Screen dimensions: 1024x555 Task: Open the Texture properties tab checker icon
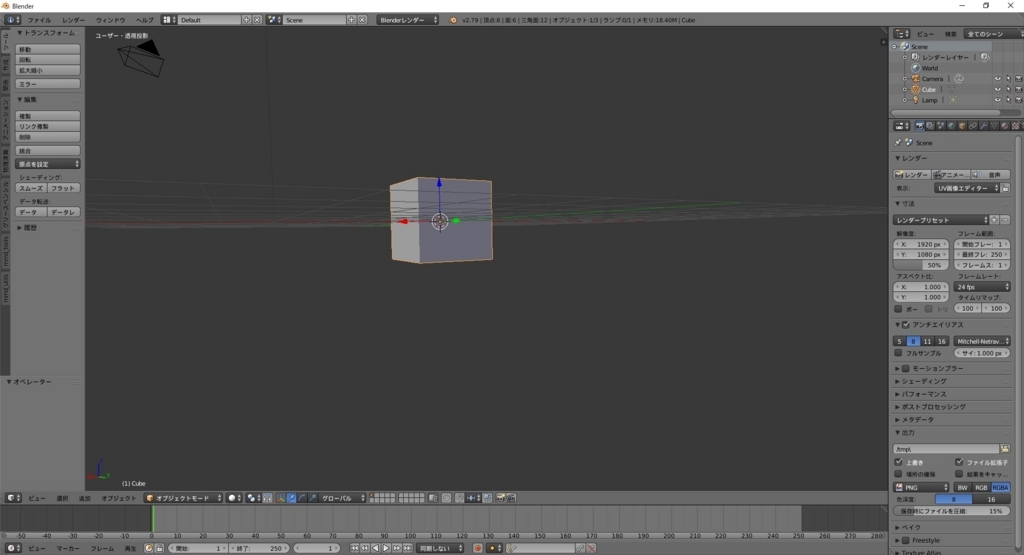1016,126
